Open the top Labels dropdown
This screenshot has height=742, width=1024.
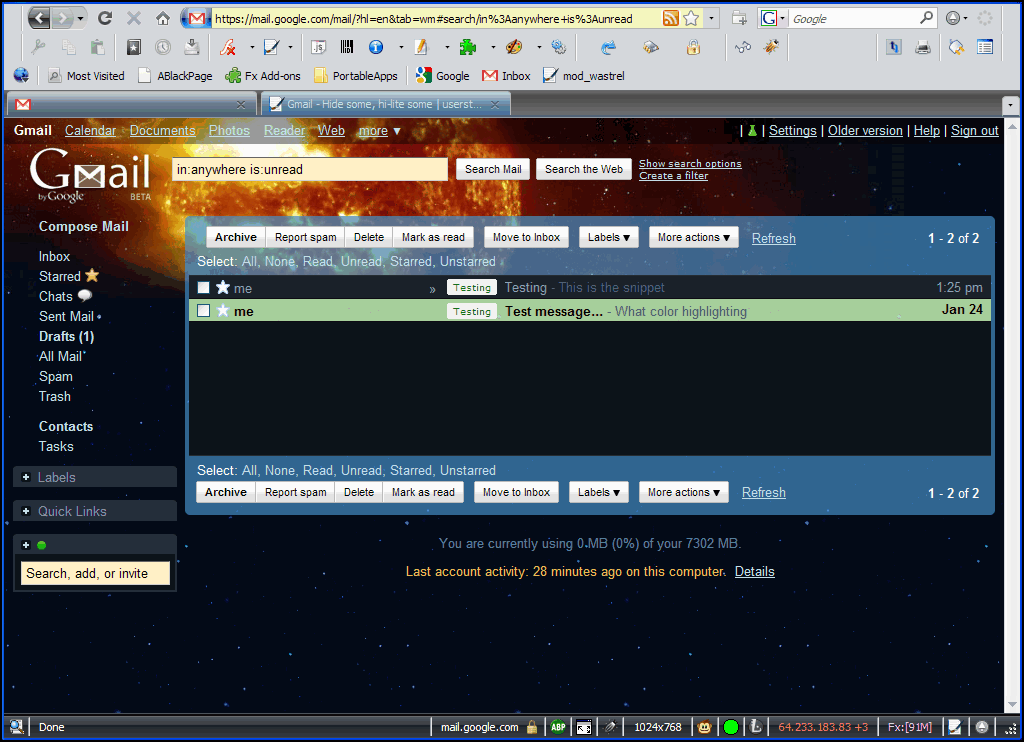(x=608, y=237)
